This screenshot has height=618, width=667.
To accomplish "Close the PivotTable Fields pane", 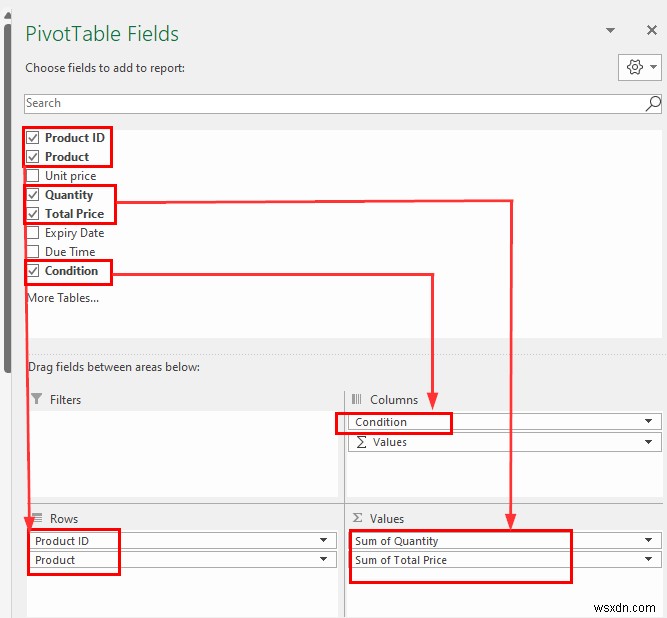I will 652,30.
